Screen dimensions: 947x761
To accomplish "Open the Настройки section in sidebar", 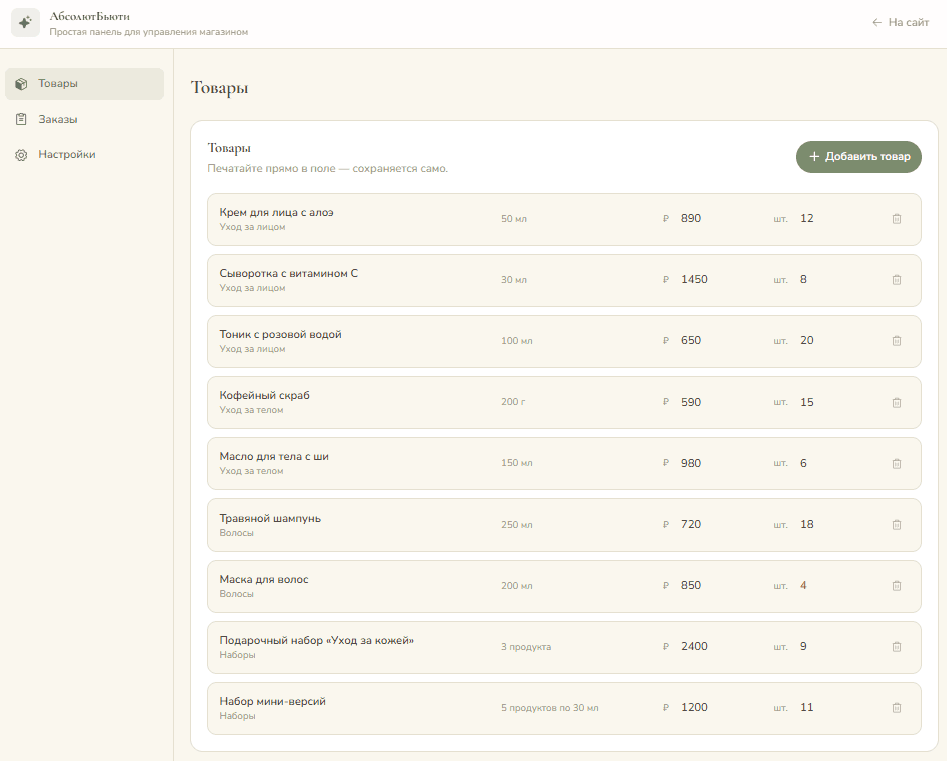I will click(85, 155).
